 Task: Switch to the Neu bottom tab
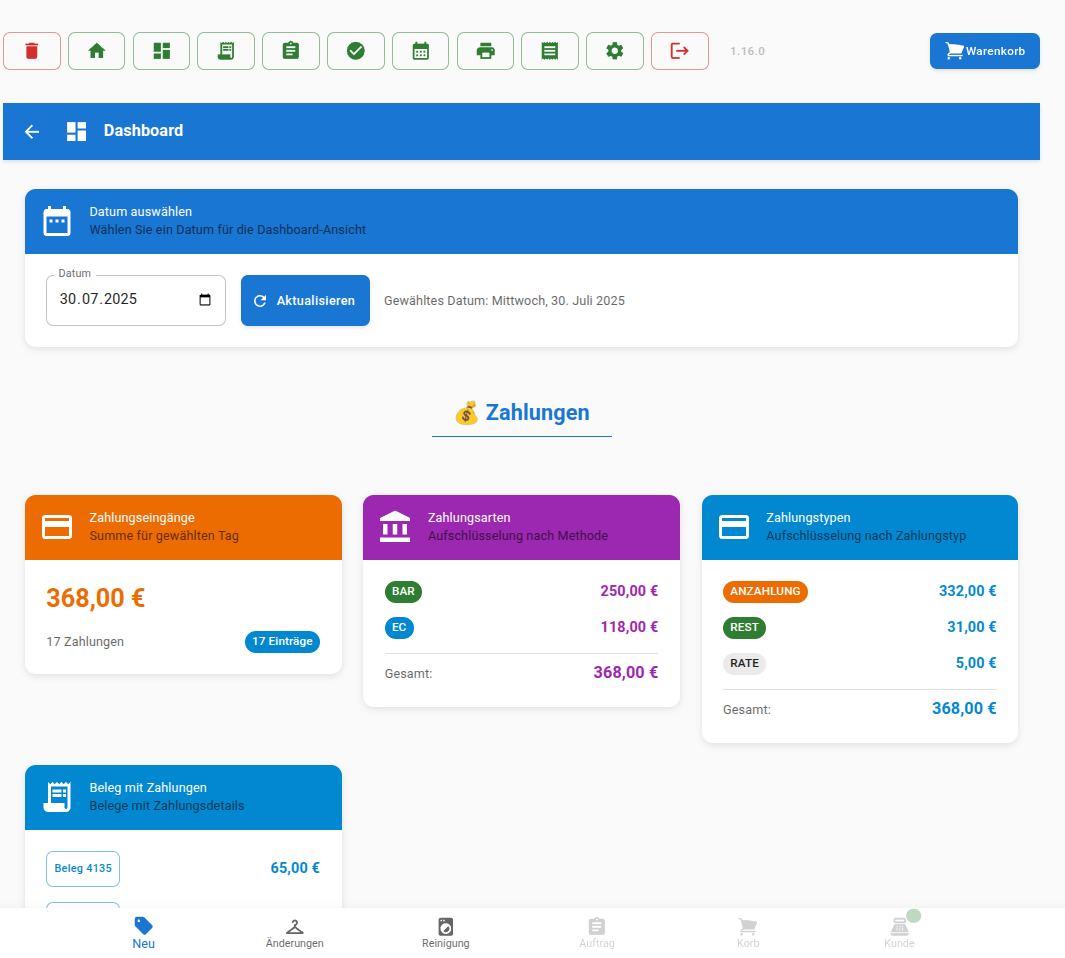tap(144, 932)
